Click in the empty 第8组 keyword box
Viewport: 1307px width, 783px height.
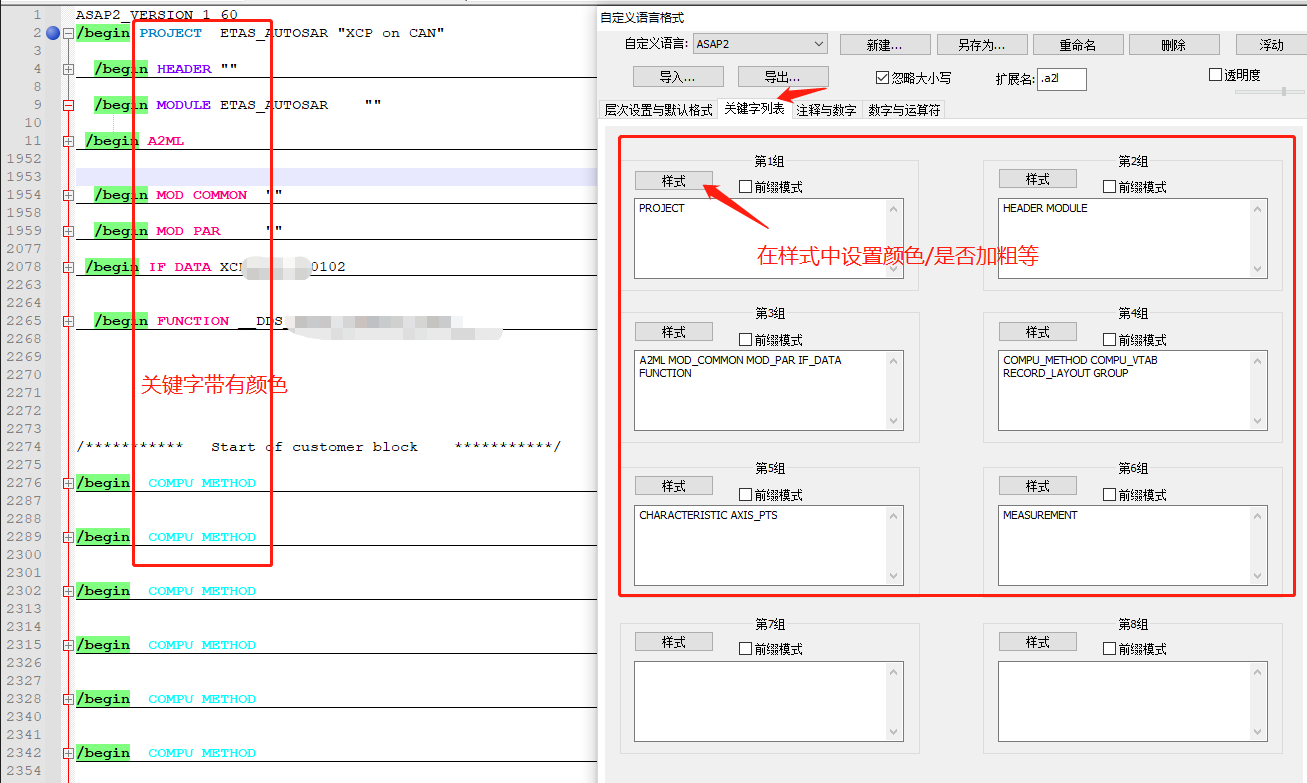tap(1133, 702)
